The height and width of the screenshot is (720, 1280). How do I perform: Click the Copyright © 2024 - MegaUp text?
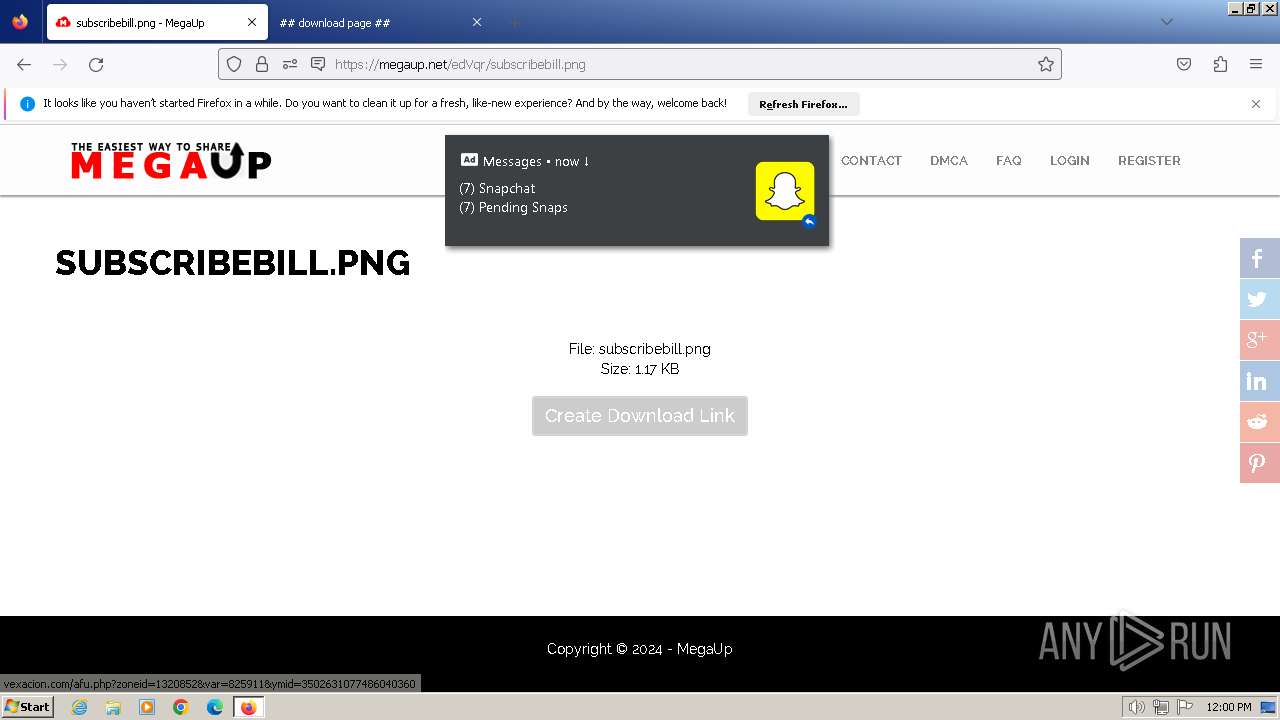point(640,649)
